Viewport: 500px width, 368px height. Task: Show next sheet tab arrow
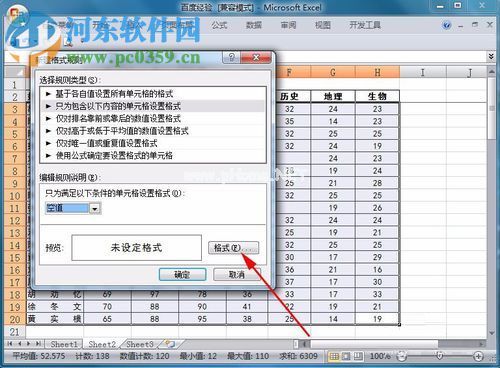[x=29, y=344]
